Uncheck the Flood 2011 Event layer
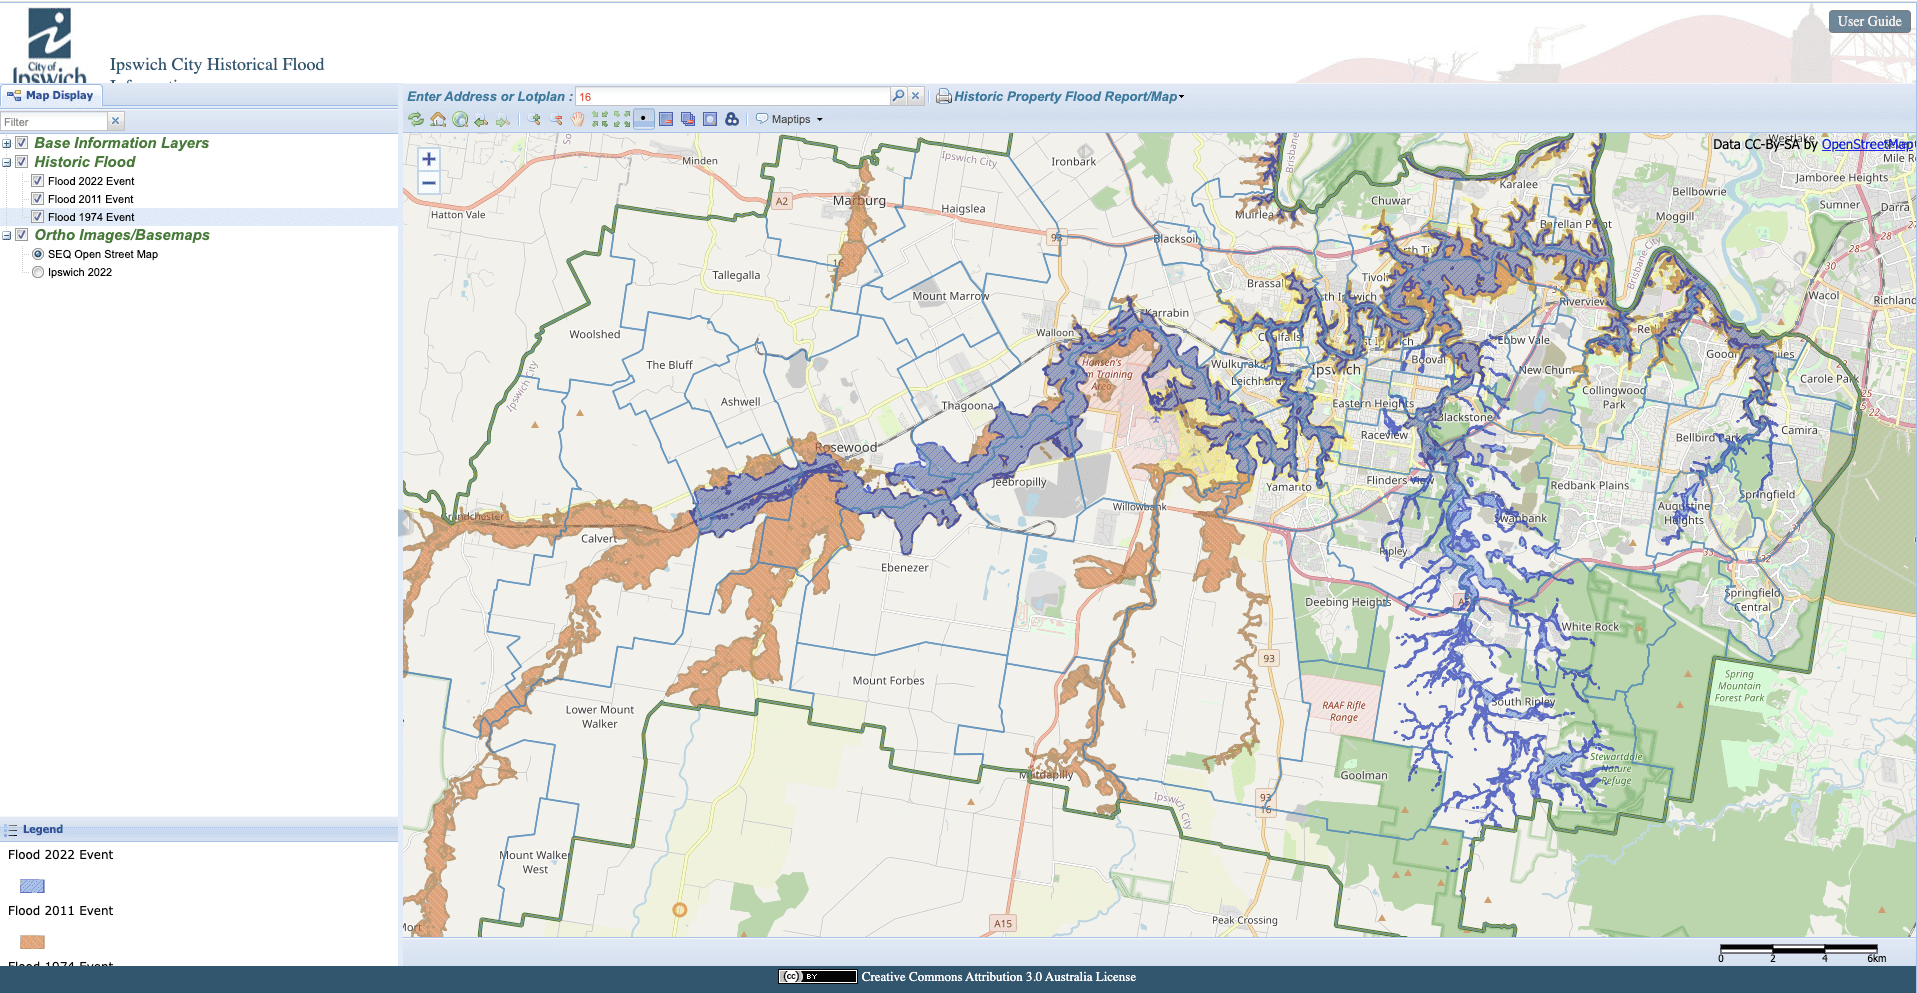 (x=37, y=198)
